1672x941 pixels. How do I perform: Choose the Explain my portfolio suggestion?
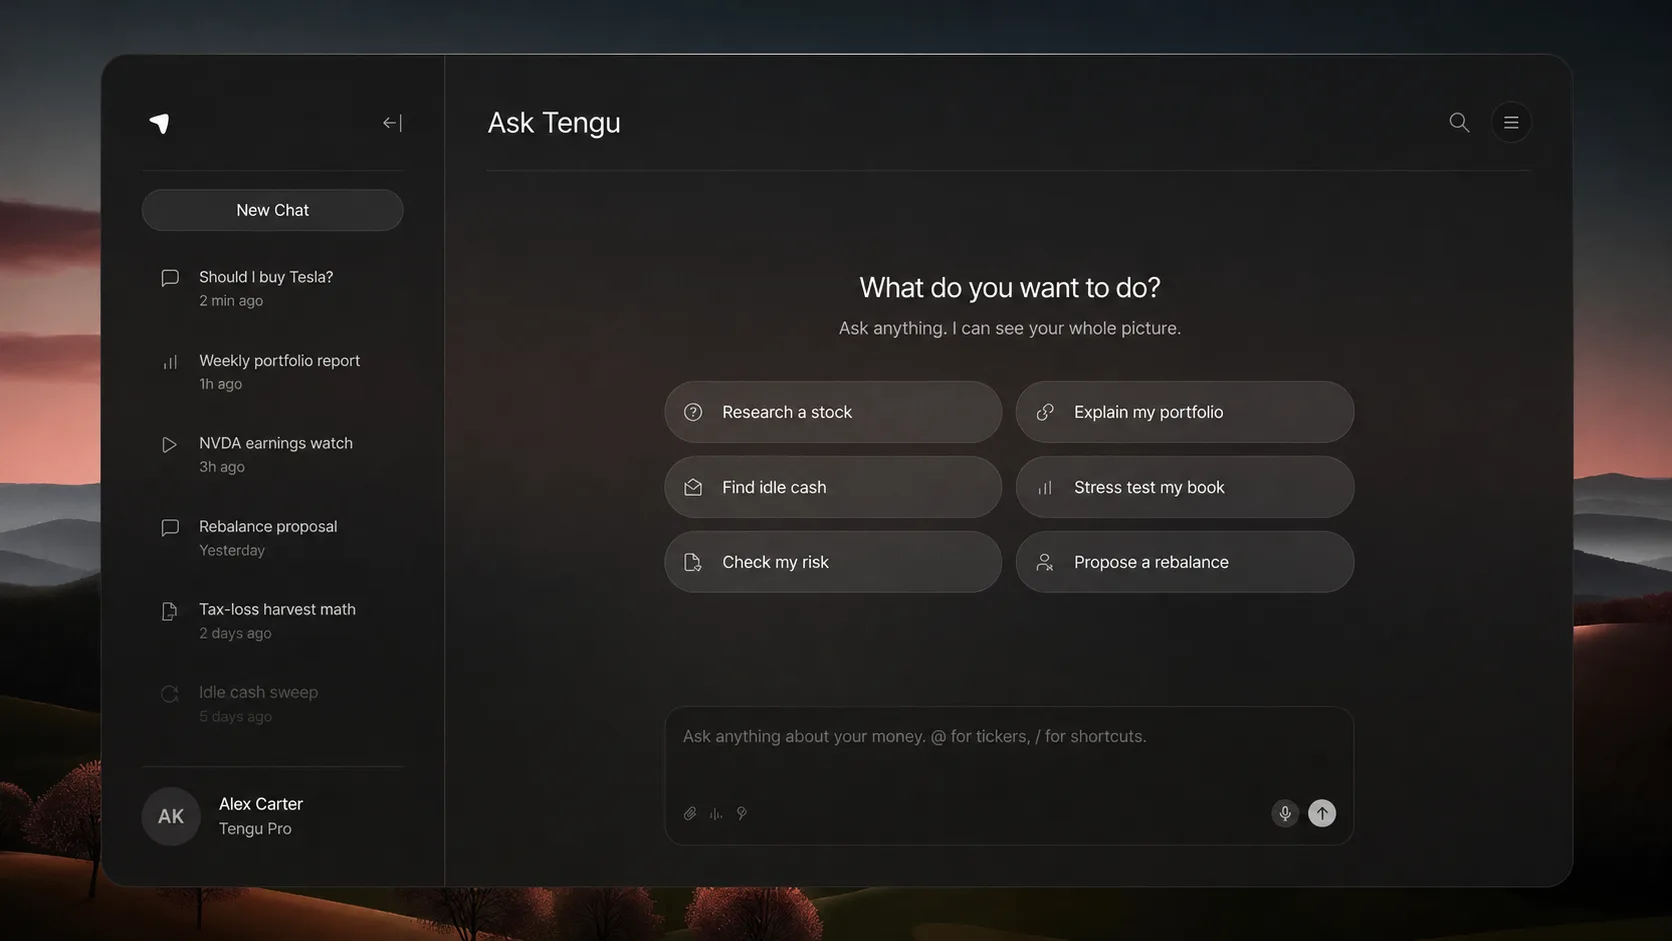click(x=1185, y=412)
